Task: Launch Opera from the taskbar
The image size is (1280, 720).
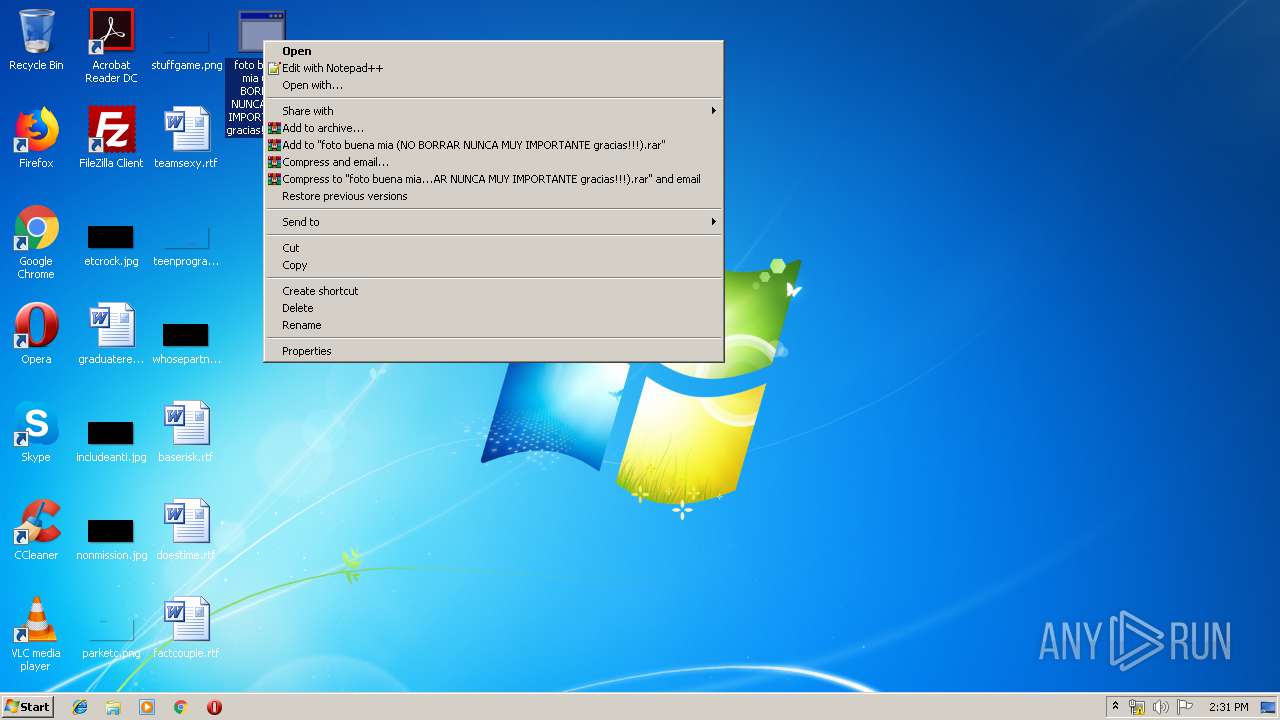Action: click(214, 707)
